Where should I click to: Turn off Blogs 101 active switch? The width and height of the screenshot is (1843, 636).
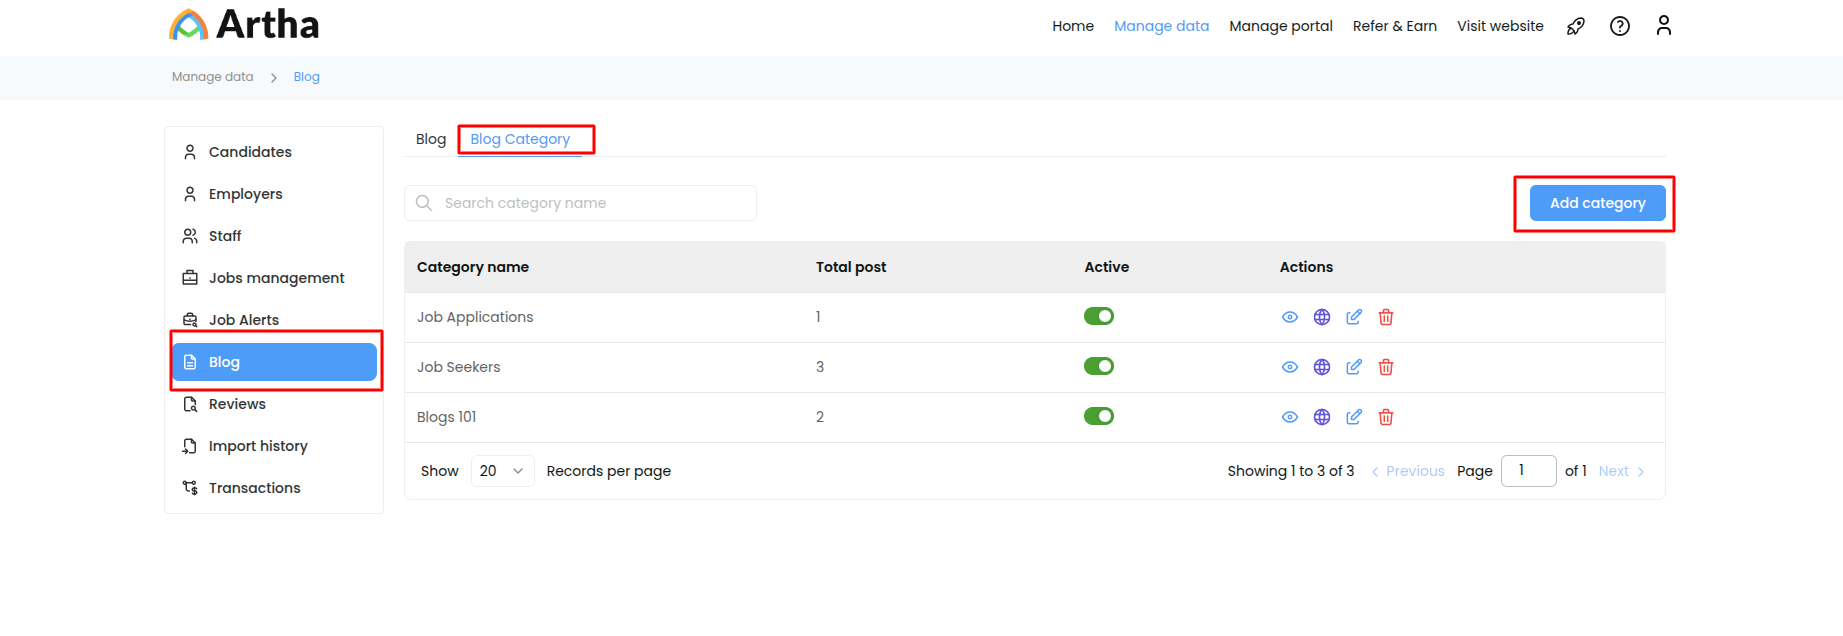tap(1099, 416)
